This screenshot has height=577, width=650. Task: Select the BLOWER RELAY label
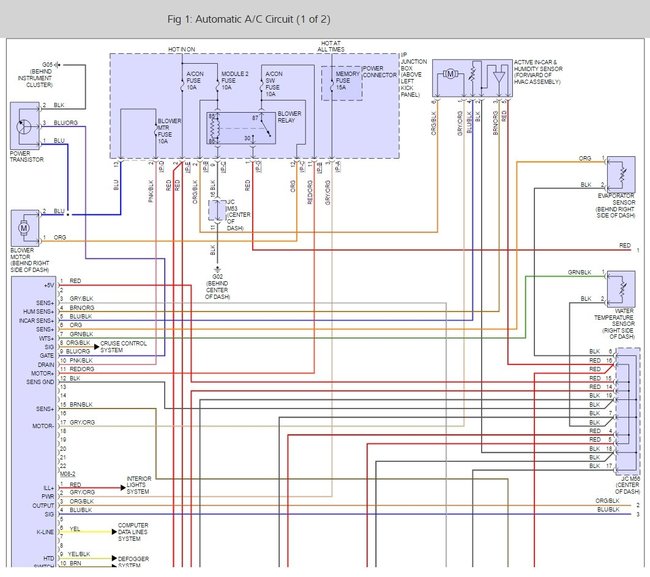(x=289, y=117)
